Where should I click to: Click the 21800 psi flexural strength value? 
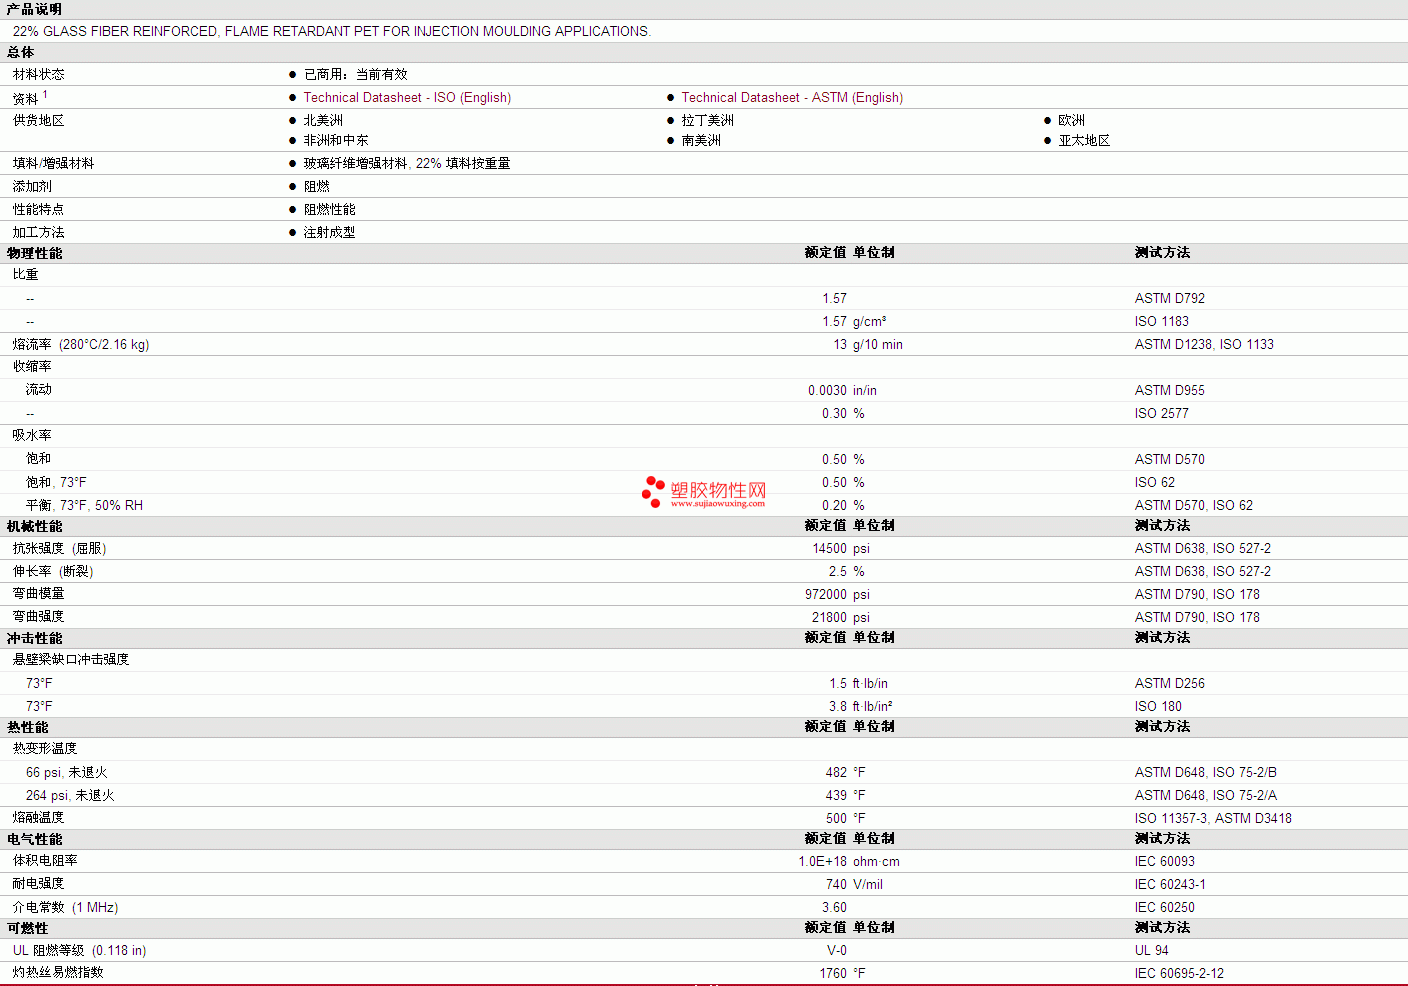coord(841,617)
